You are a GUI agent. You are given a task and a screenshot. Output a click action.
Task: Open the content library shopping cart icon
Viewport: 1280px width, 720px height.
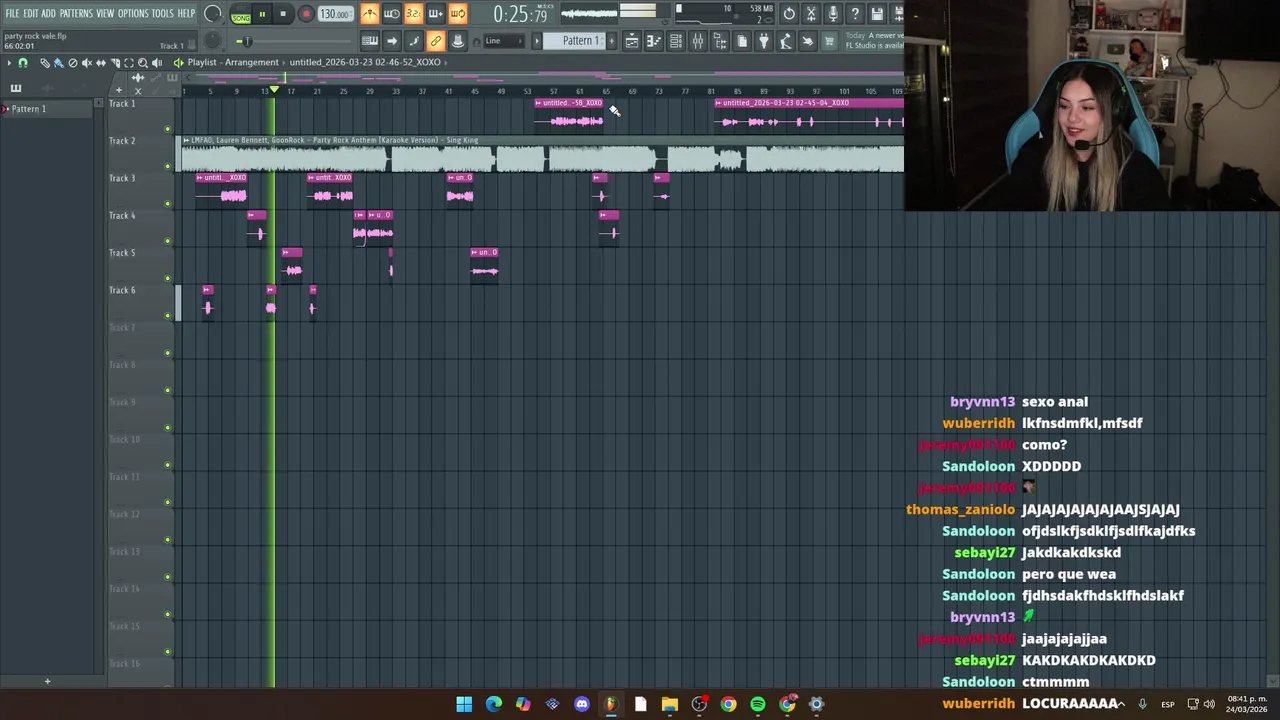pyautogui.click(x=829, y=41)
